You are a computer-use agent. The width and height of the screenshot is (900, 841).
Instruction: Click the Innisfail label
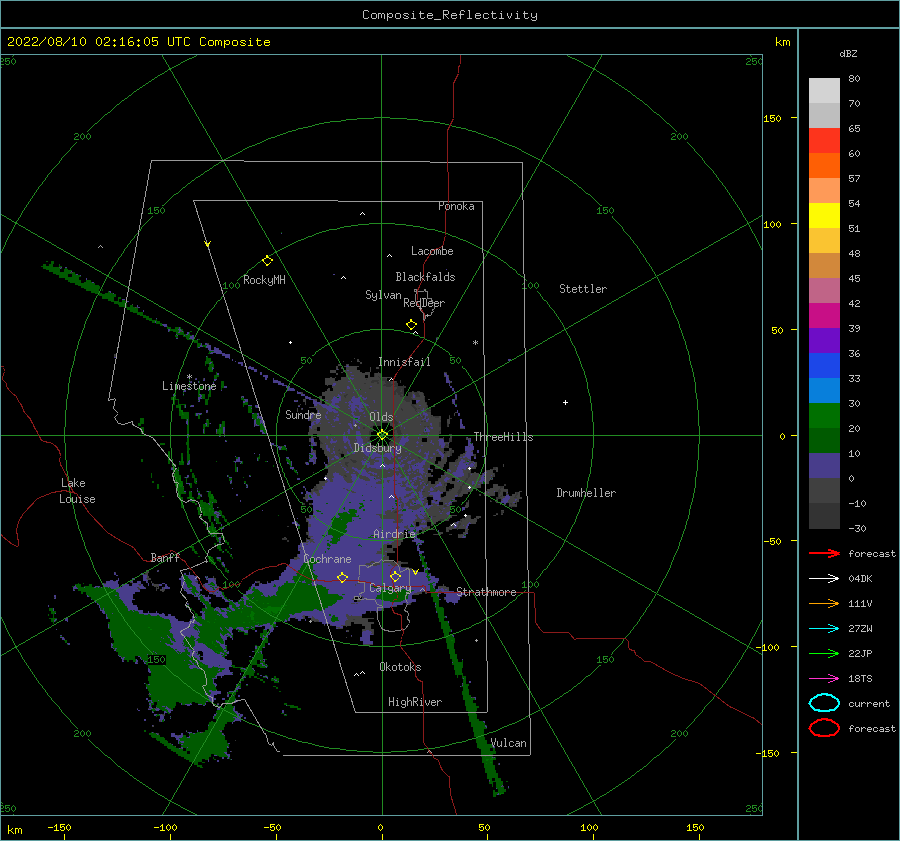pyautogui.click(x=404, y=362)
